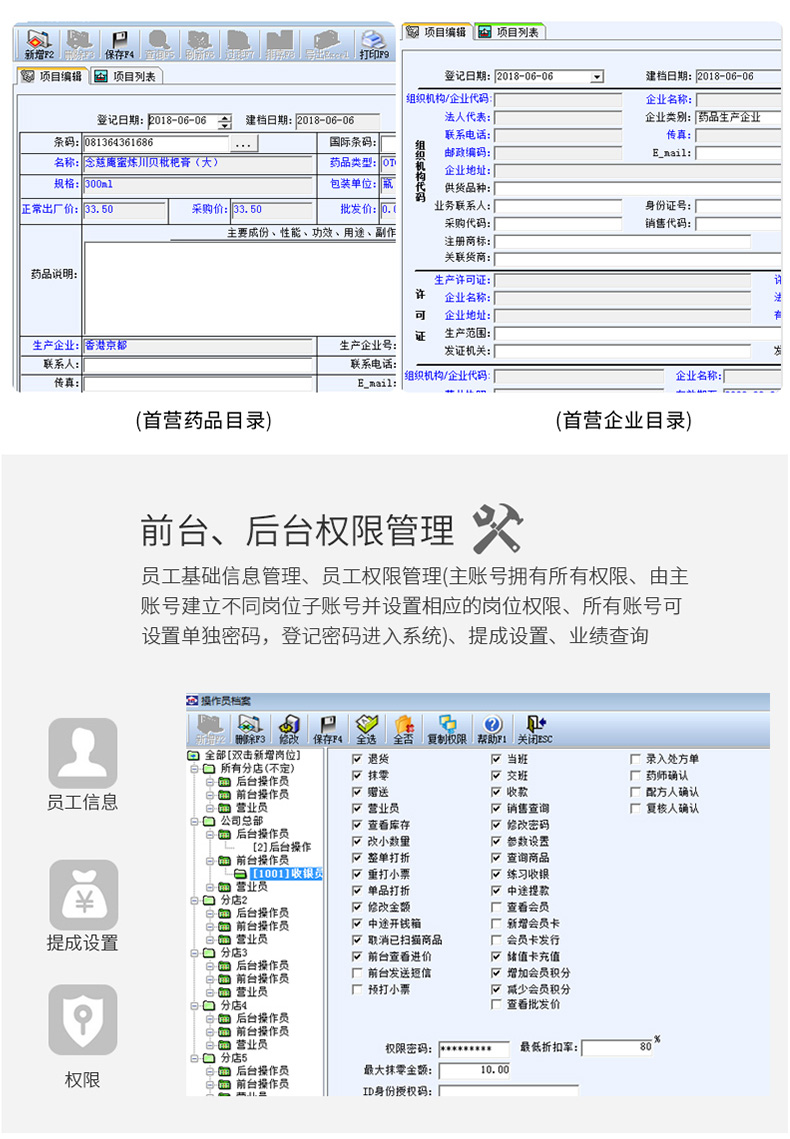Click the 打印F9 printer icon
This screenshot has width=790, height=1139.
pyautogui.click(x=374, y=45)
